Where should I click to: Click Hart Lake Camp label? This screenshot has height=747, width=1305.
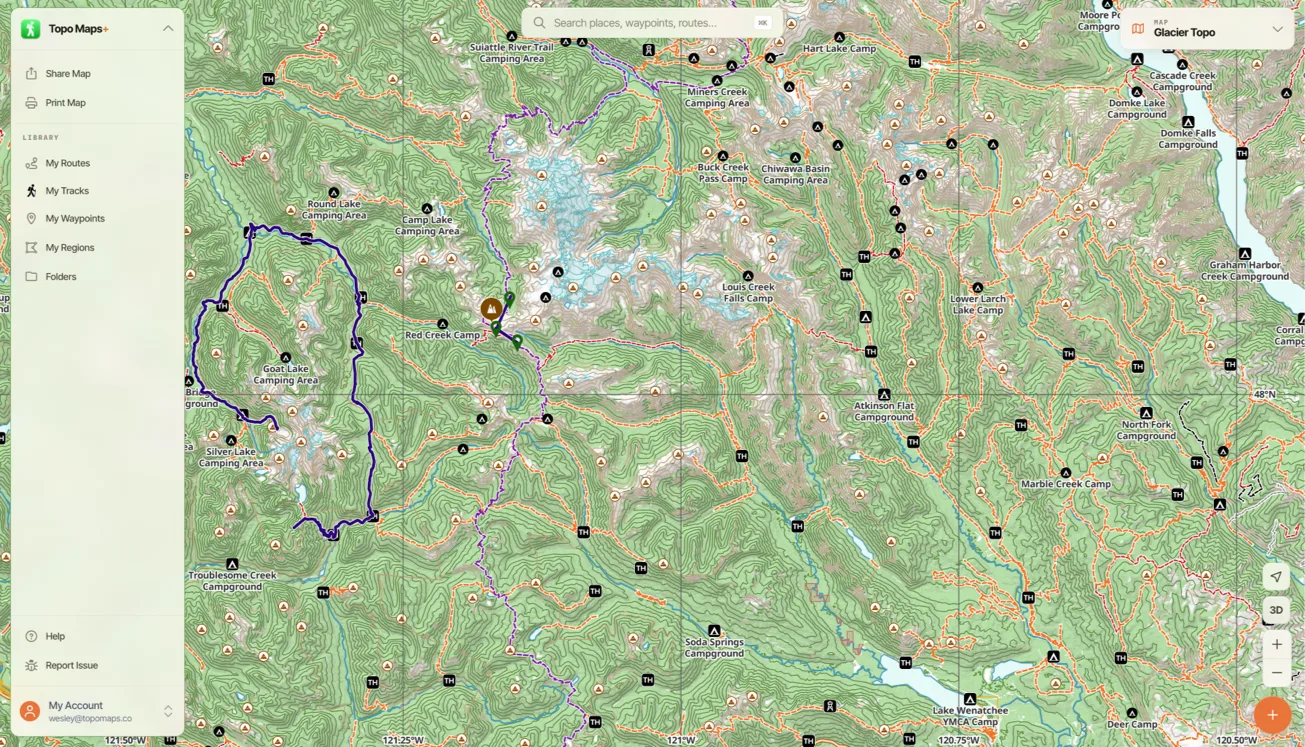pos(839,48)
